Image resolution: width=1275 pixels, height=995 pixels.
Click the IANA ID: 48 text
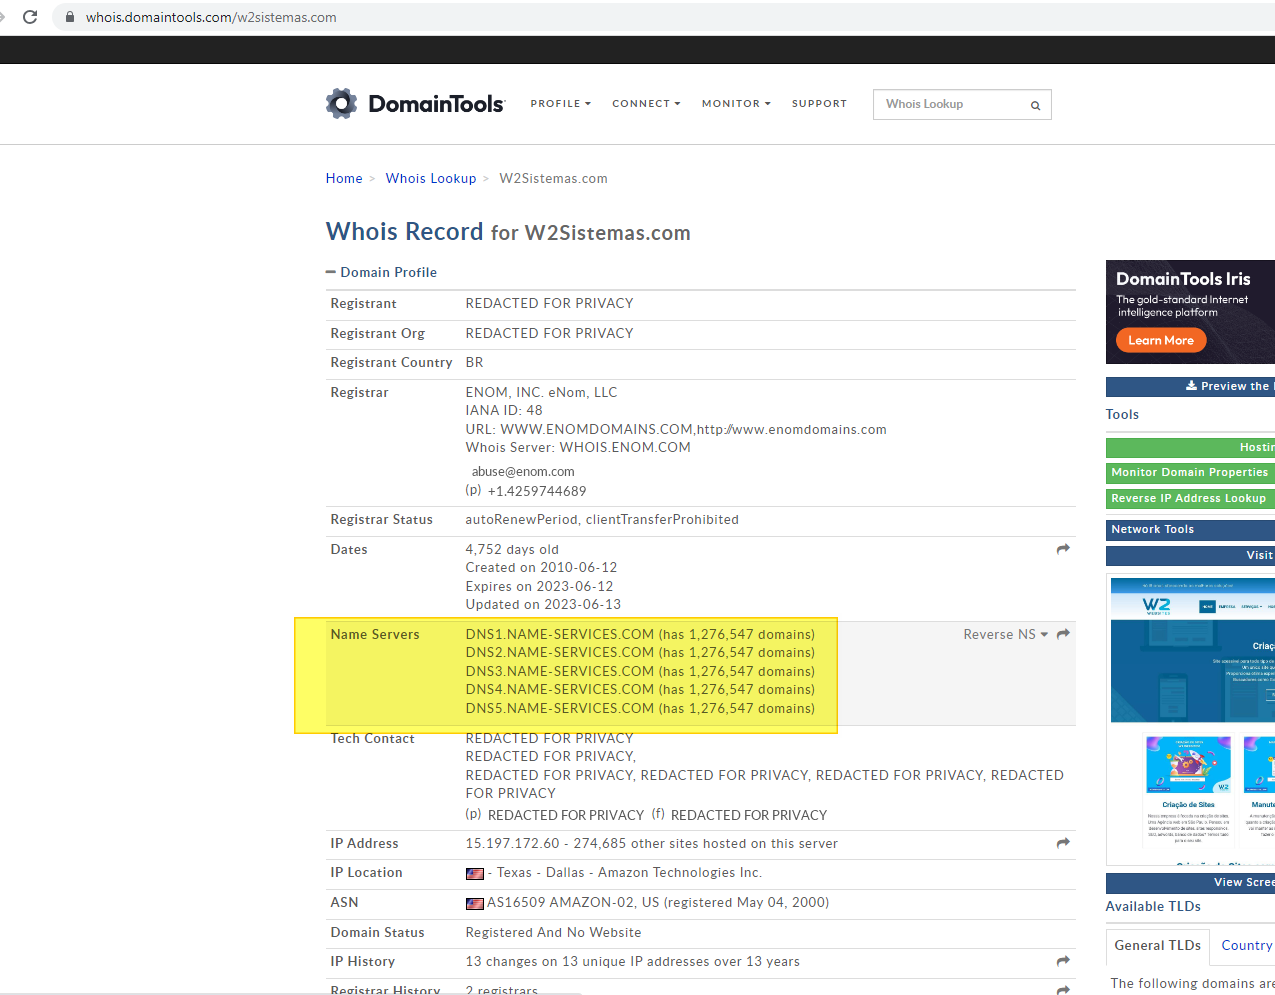[504, 410]
